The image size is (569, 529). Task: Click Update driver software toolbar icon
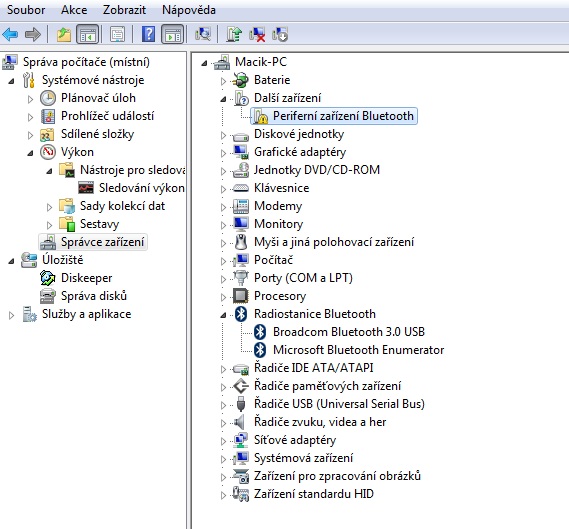point(234,35)
